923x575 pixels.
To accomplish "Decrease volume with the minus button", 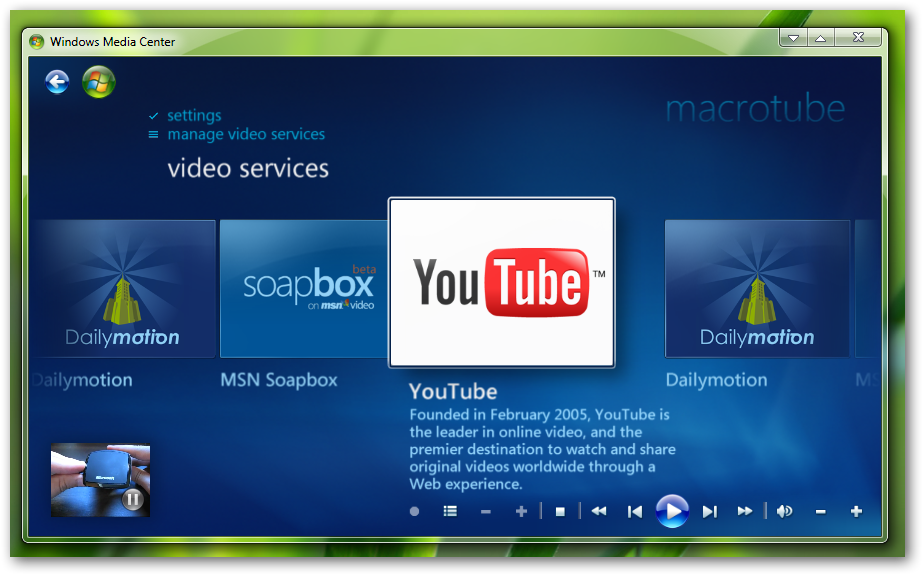I will [x=821, y=512].
